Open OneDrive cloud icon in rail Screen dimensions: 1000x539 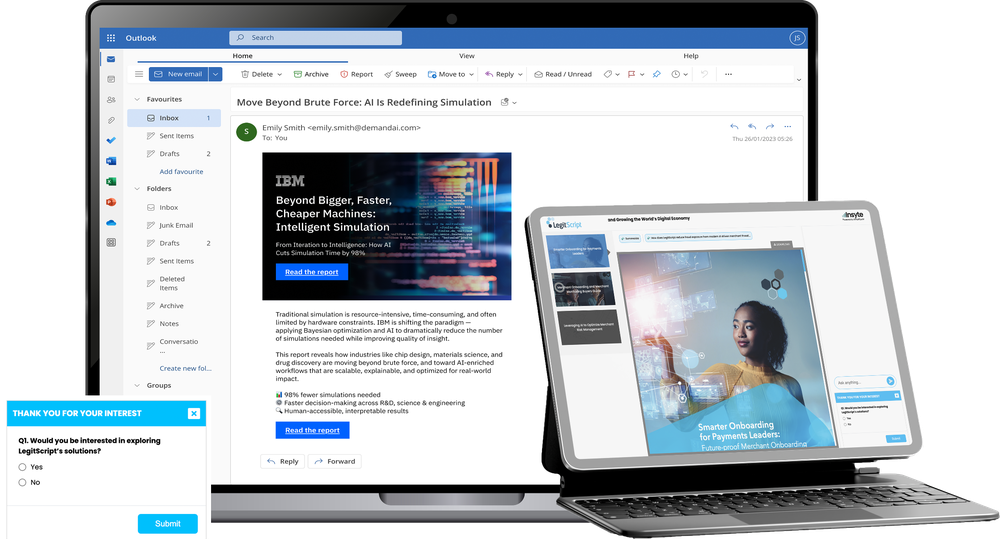click(x=111, y=223)
